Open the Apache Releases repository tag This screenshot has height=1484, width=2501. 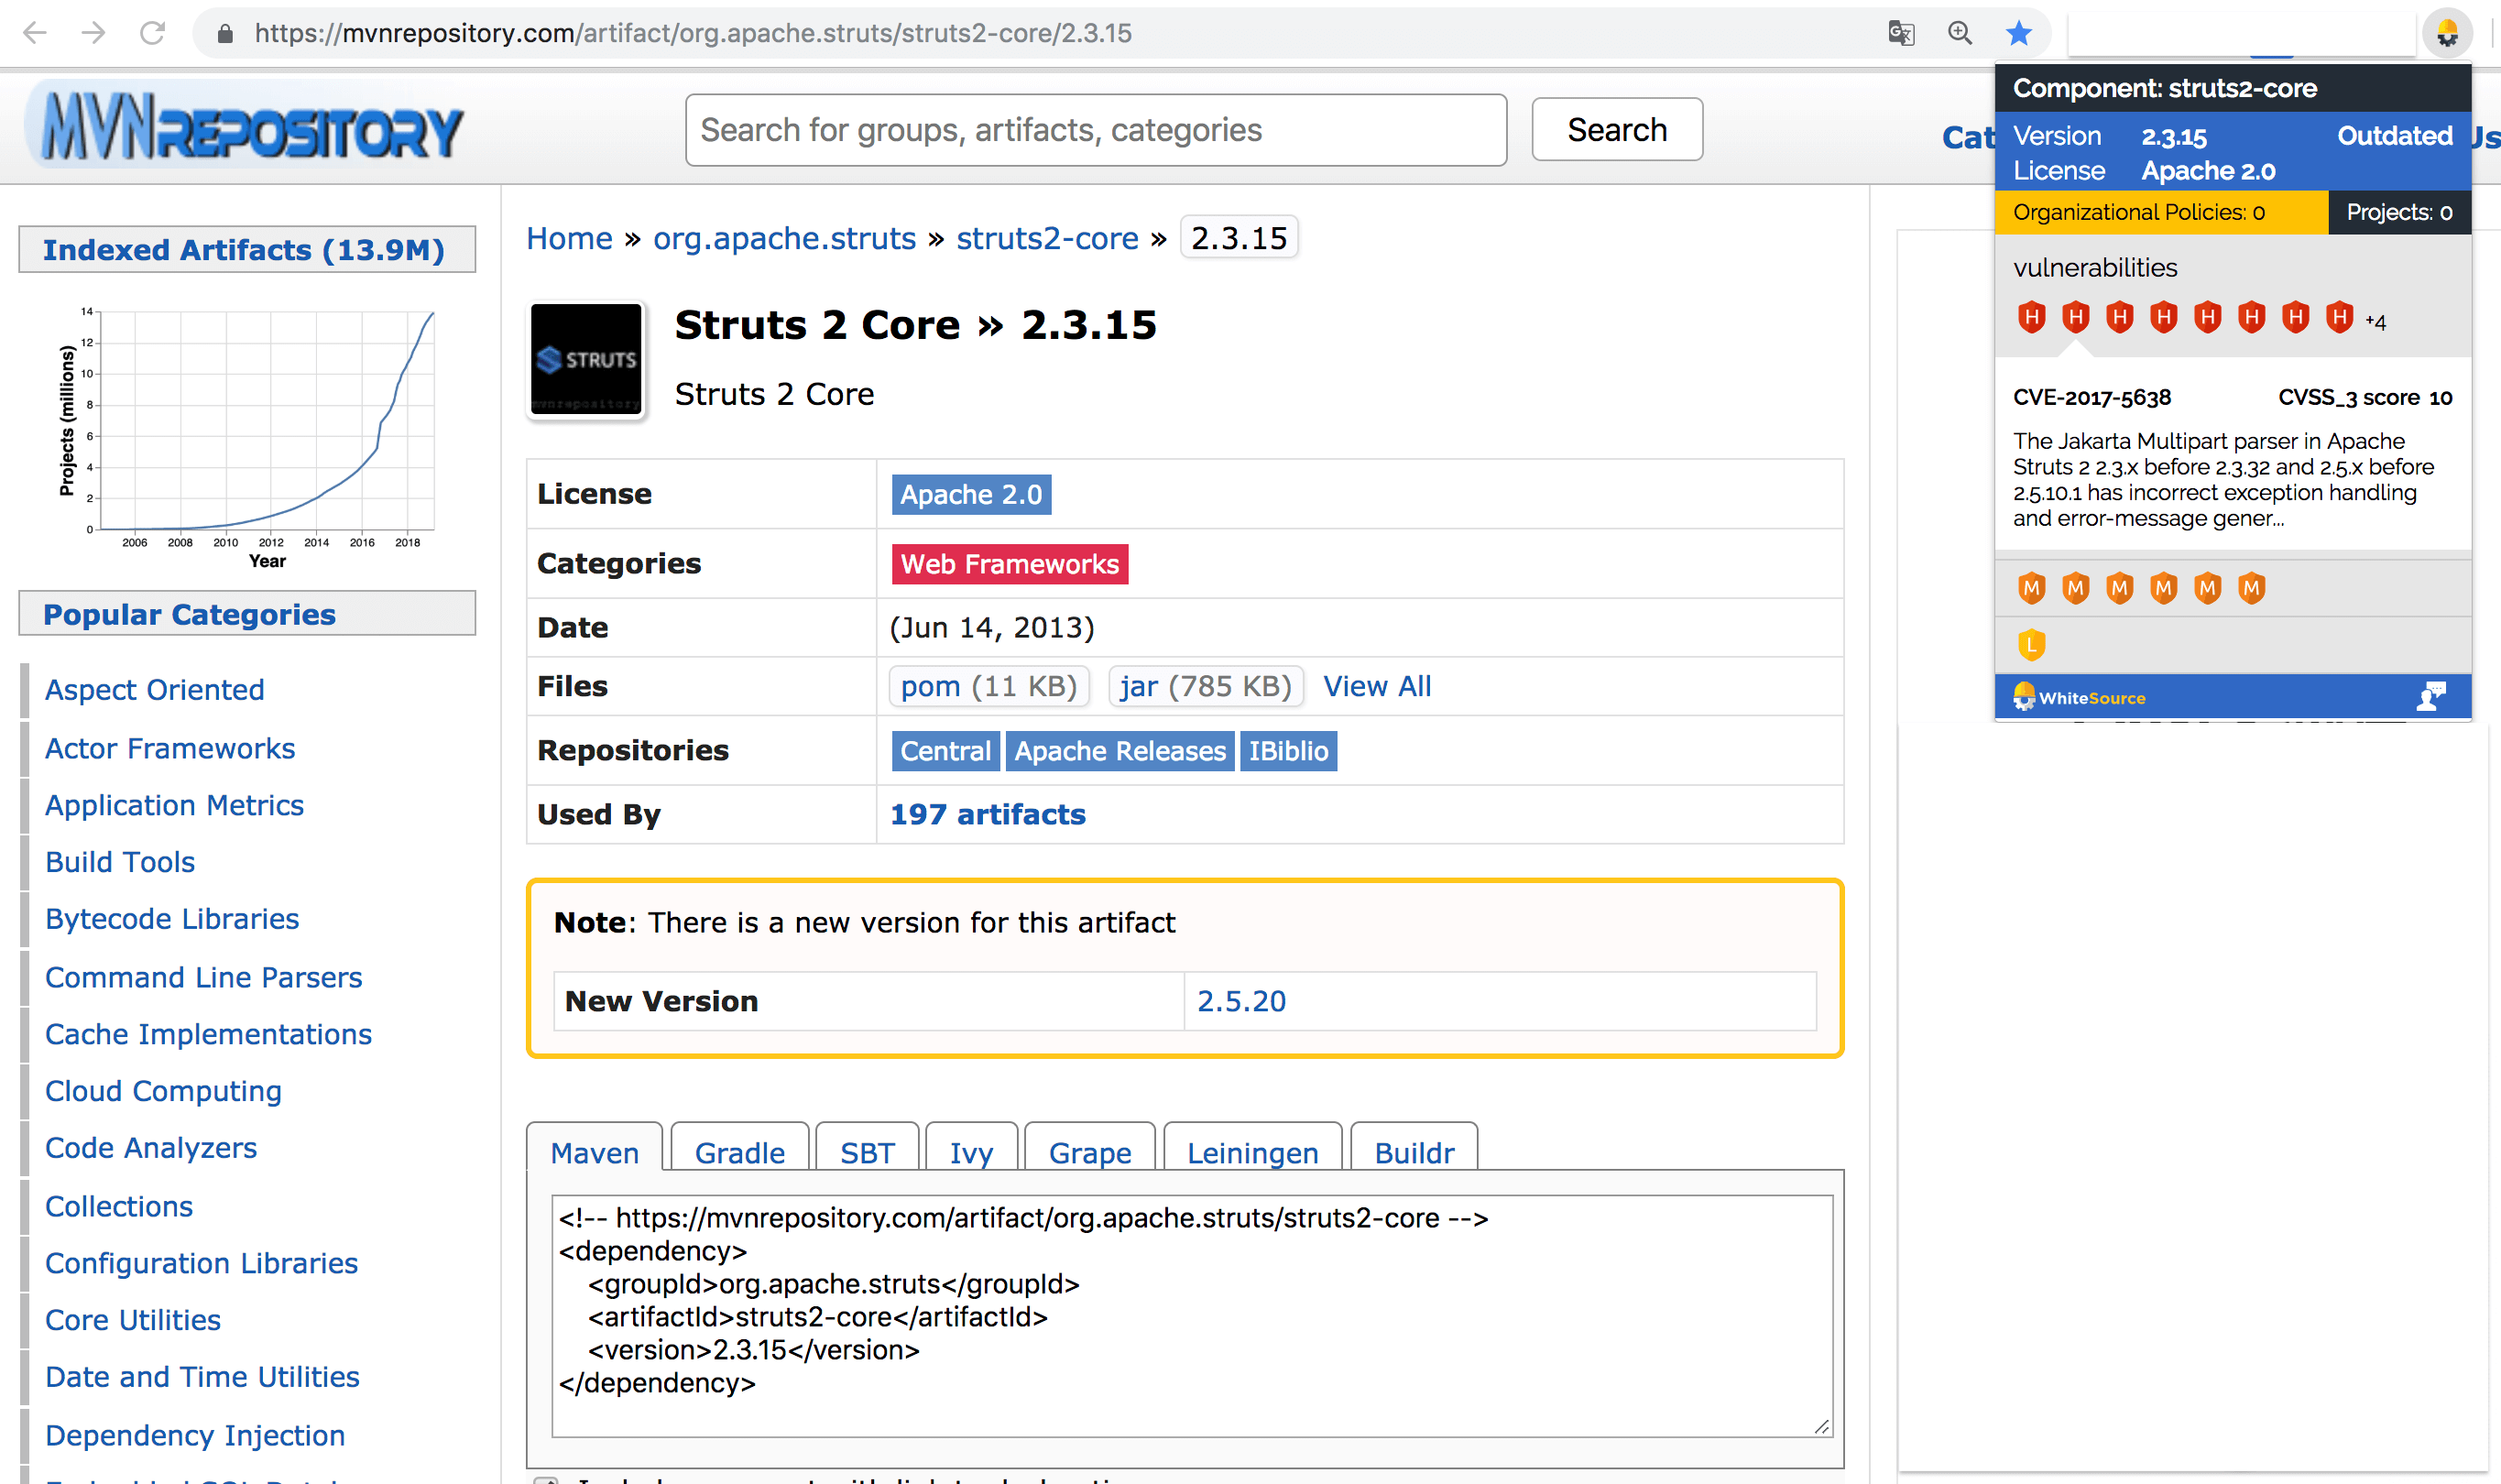tap(1120, 751)
